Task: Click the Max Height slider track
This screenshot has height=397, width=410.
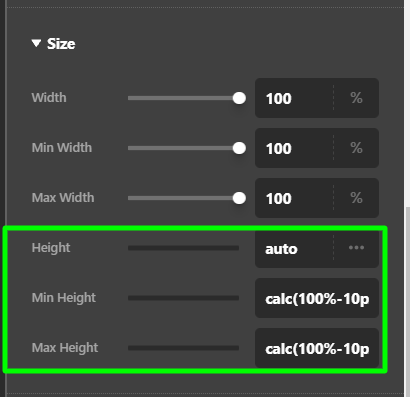Action: pos(183,348)
